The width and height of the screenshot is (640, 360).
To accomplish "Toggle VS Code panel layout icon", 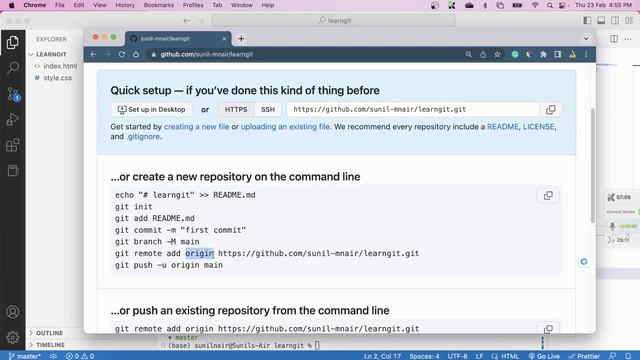I will click(x=601, y=20).
